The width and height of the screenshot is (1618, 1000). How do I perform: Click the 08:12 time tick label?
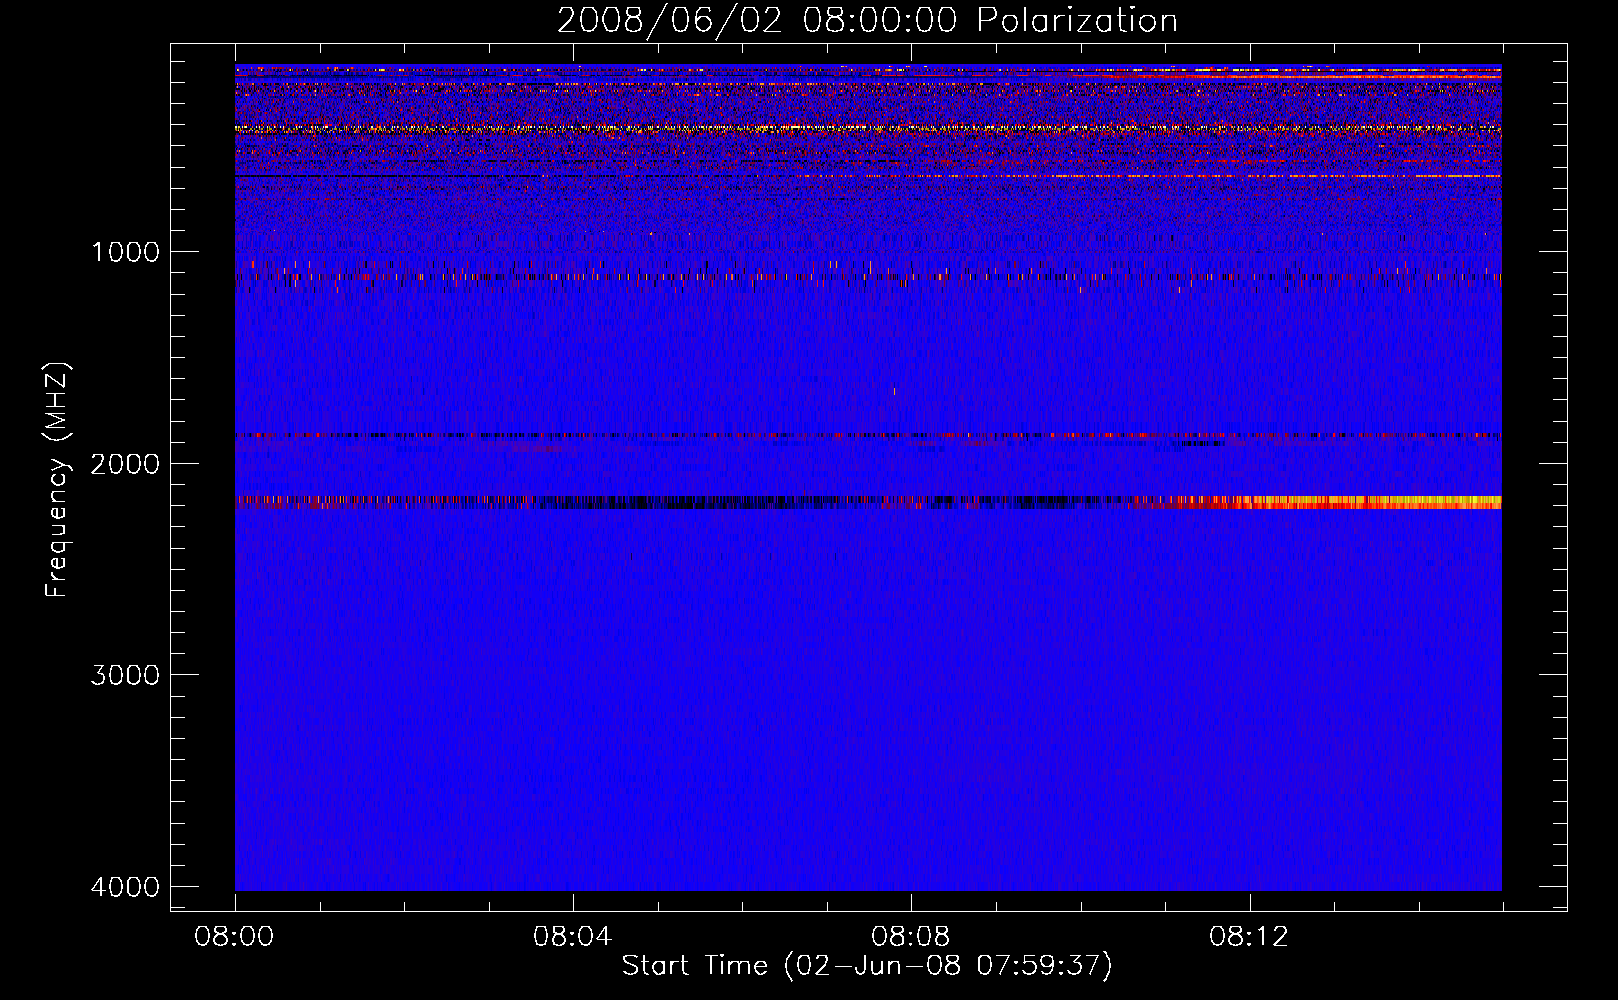[1248, 937]
